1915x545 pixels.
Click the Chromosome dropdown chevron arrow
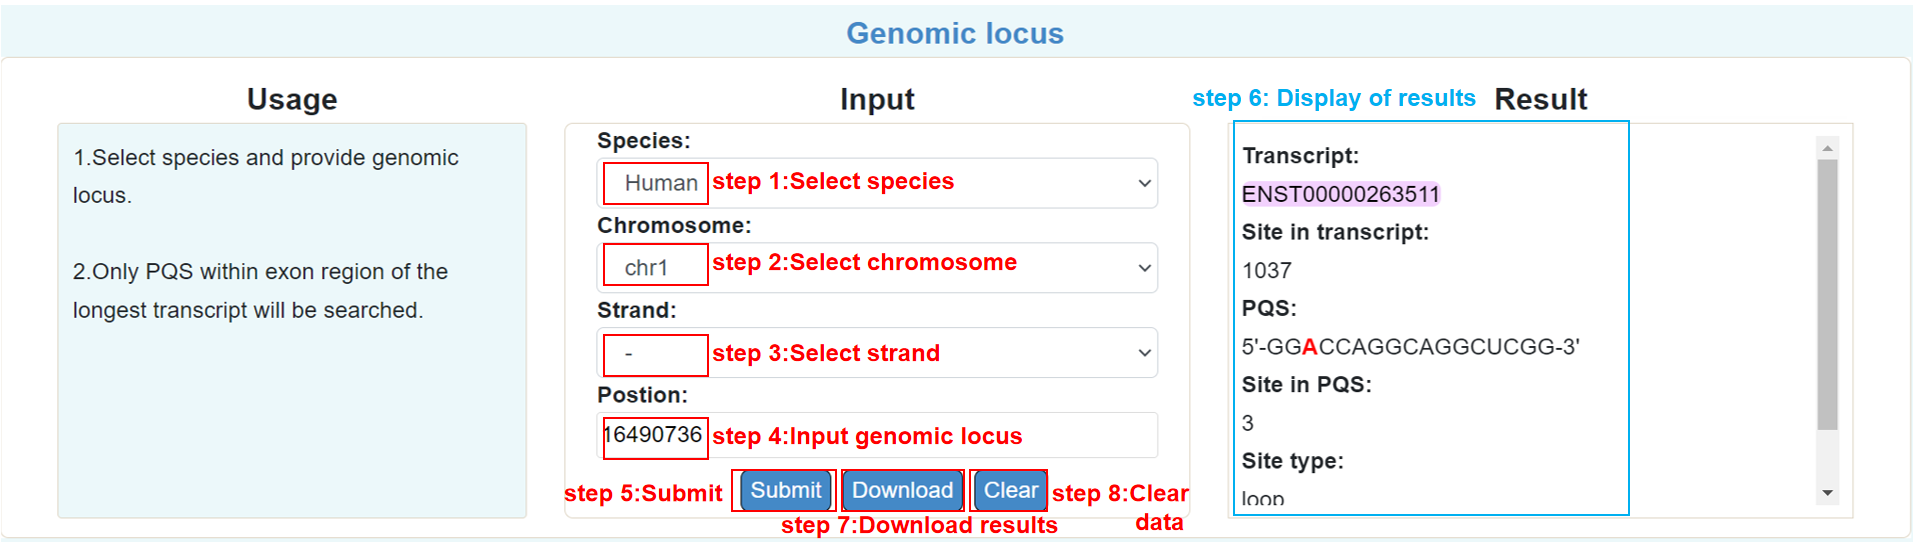[1145, 268]
